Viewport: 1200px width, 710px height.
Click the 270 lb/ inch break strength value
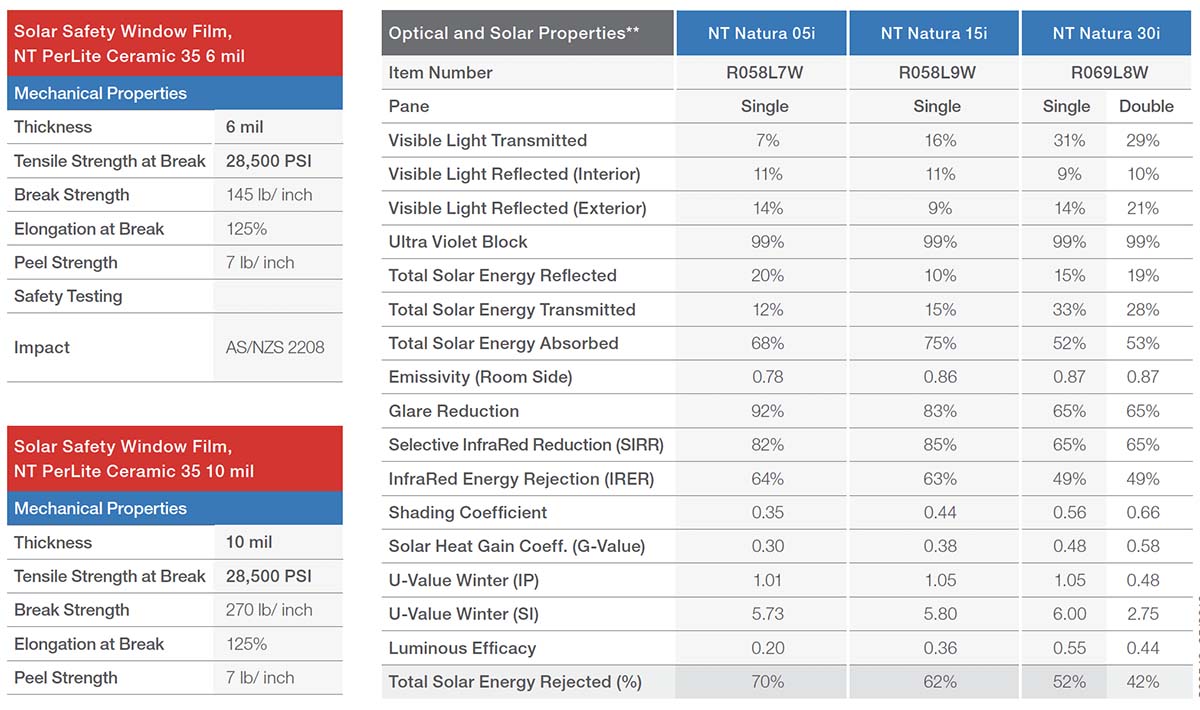(x=269, y=610)
